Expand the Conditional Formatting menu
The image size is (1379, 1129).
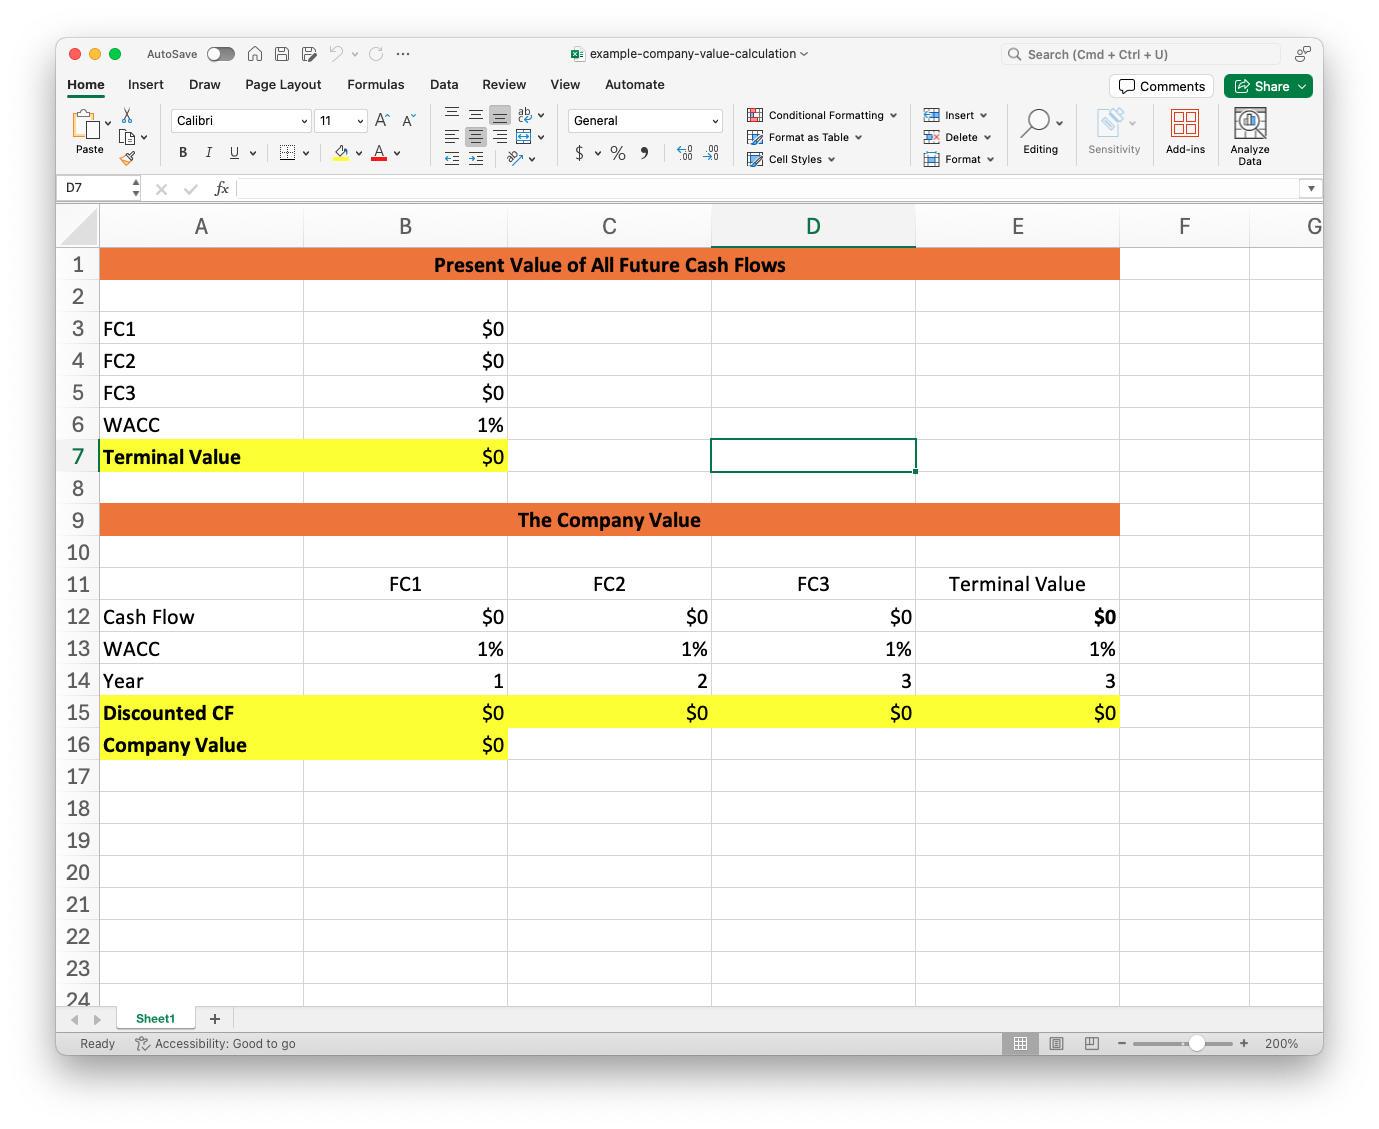click(x=821, y=115)
